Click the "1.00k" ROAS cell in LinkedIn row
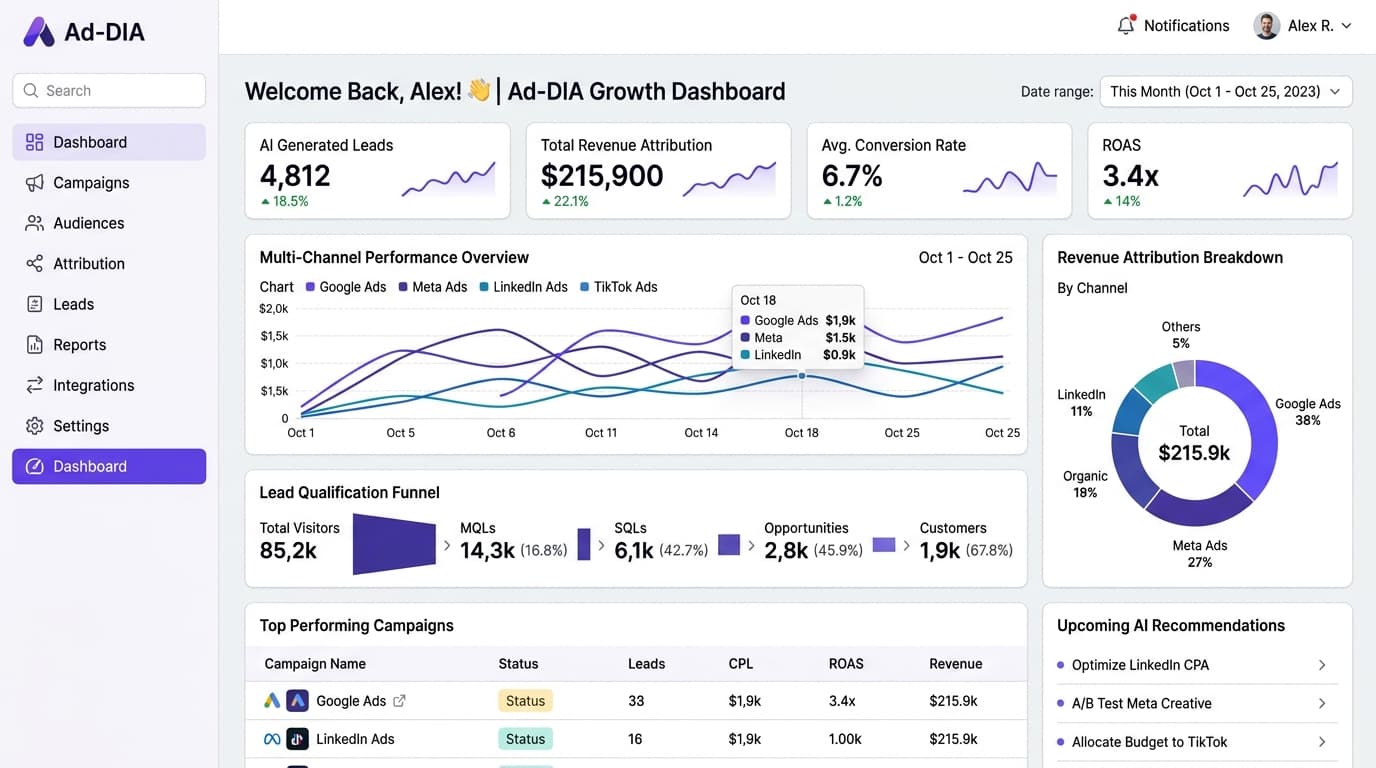 click(x=845, y=739)
